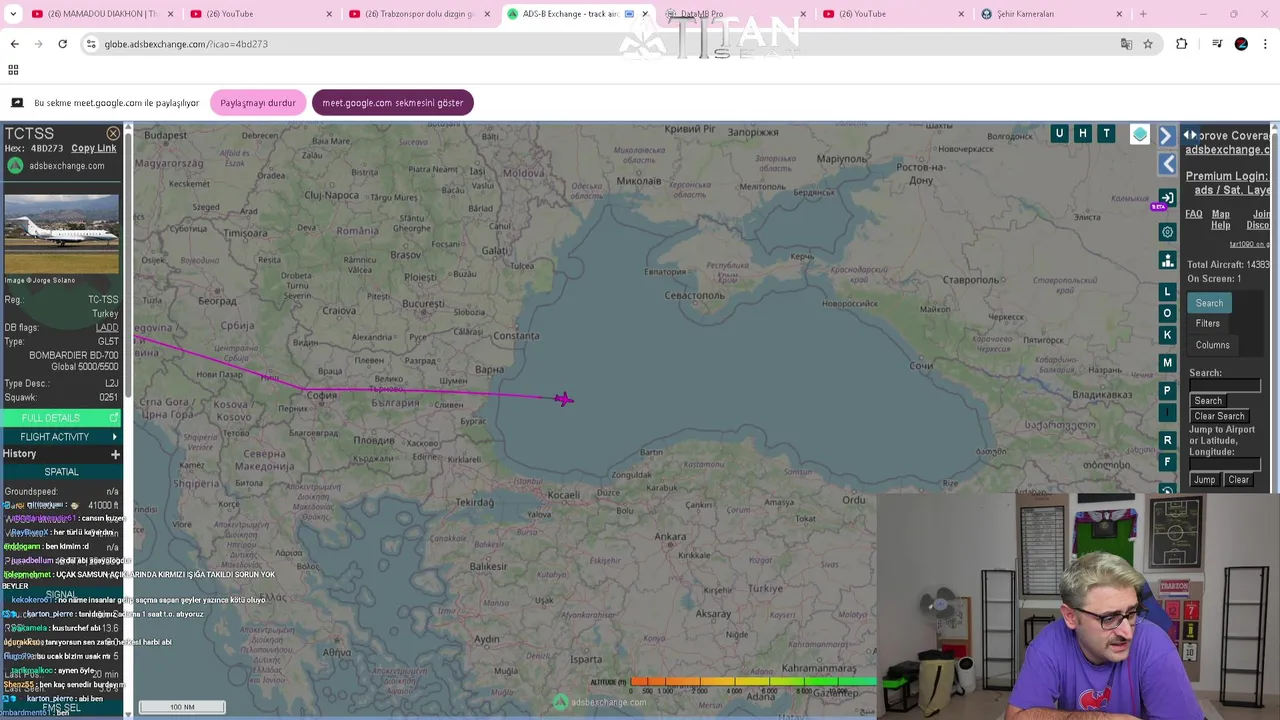The width and height of the screenshot is (1280, 720).
Task: Select the tracked aircraft icon on map
Action: (564, 399)
